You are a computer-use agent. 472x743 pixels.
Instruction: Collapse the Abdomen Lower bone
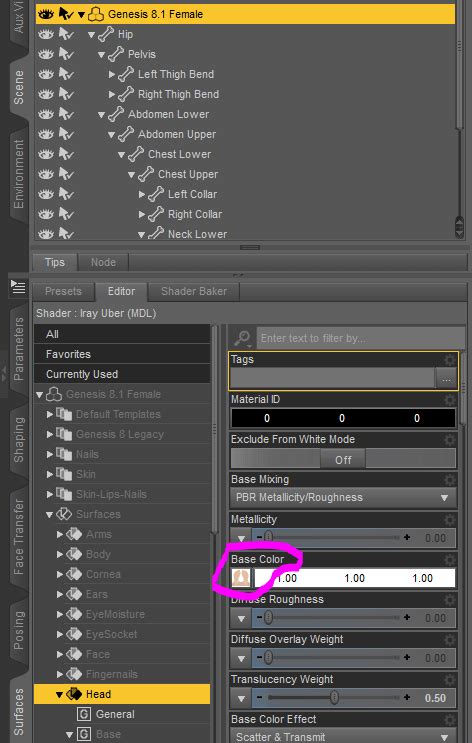click(x=101, y=115)
